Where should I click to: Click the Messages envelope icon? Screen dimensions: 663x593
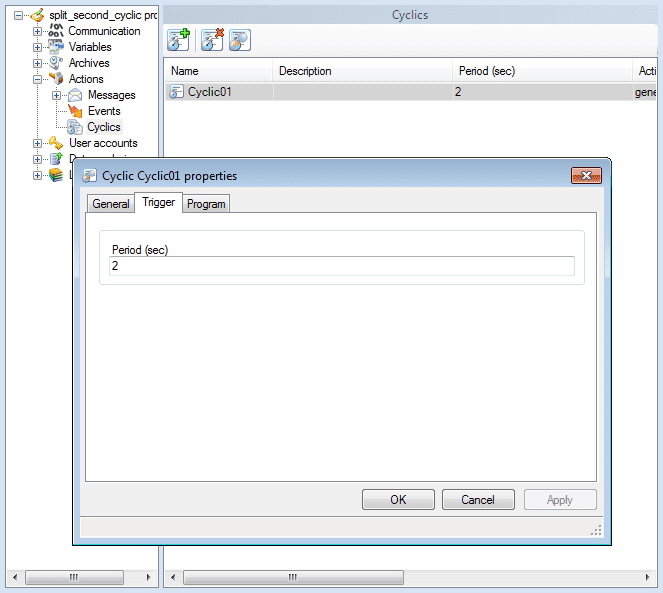pyautogui.click(x=75, y=95)
